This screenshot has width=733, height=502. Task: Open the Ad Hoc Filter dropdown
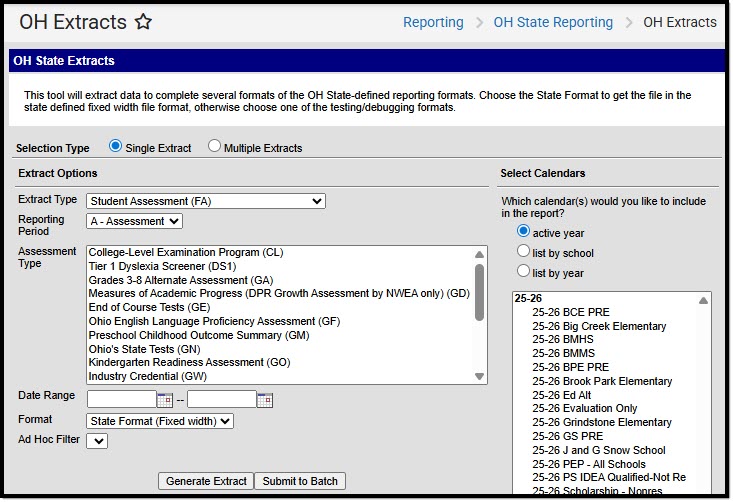[97, 441]
